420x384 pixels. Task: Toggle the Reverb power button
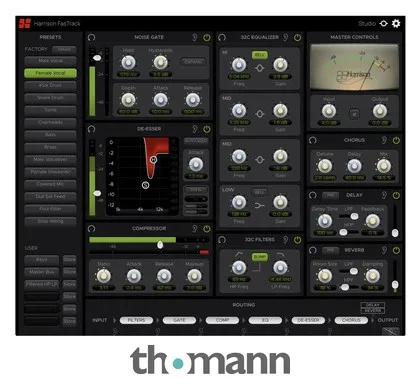click(x=396, y=250)
